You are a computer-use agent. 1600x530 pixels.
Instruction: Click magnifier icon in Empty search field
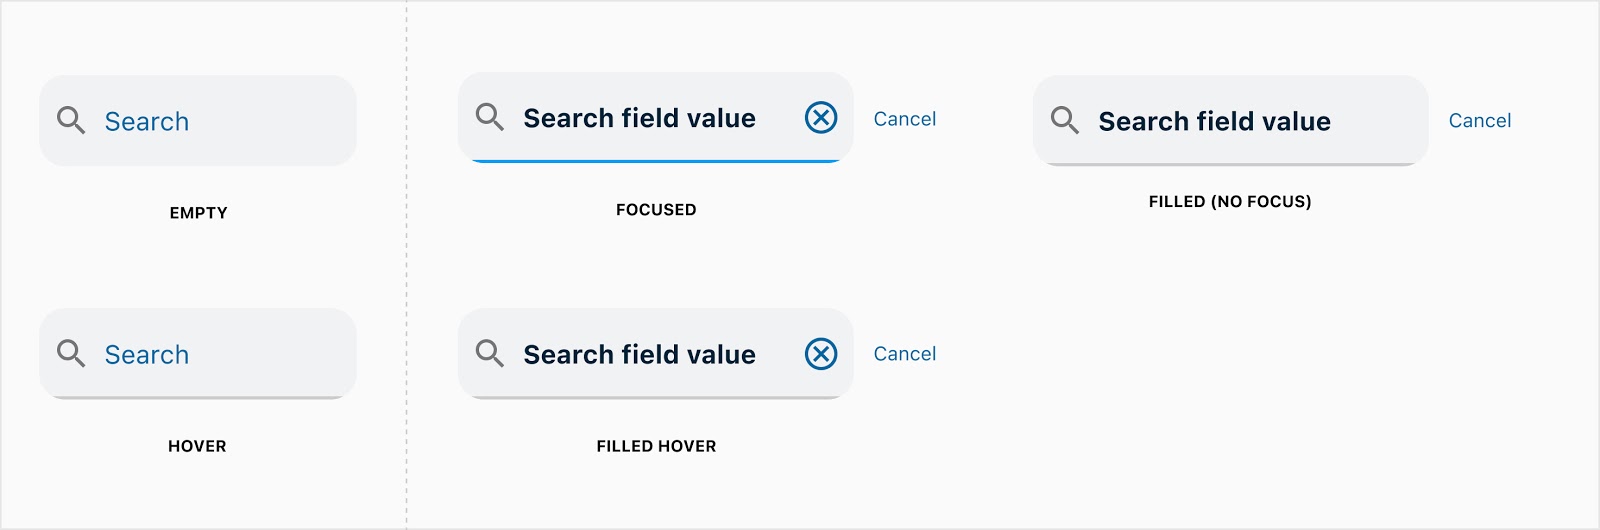pyautogui.click(x=71, y=120)
